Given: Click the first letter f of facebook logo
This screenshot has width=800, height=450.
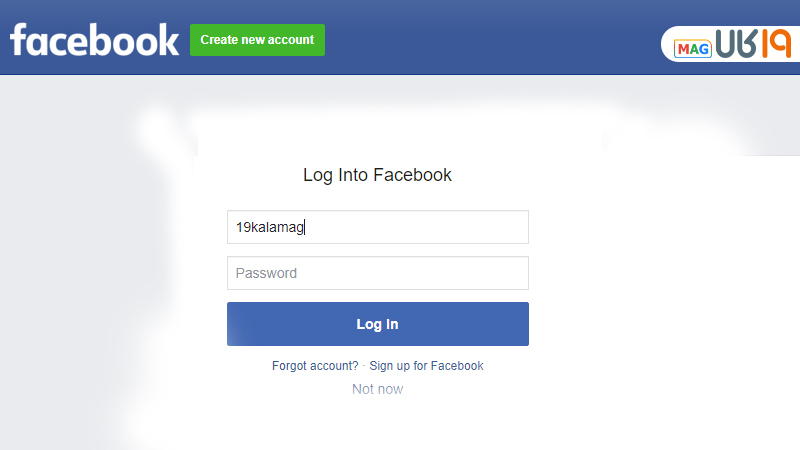Looking at the screenshot, I should click(19, 40).
